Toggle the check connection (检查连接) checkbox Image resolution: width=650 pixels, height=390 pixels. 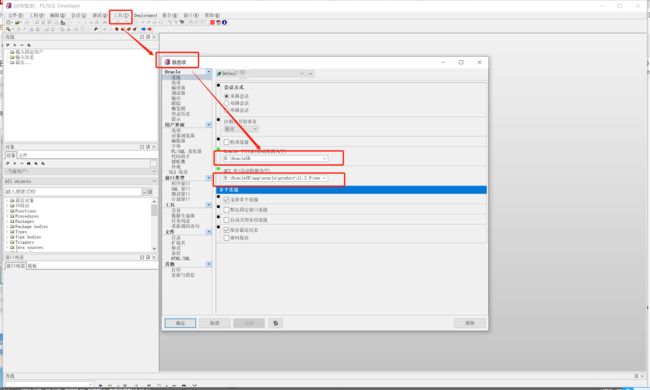coord(227,142)
